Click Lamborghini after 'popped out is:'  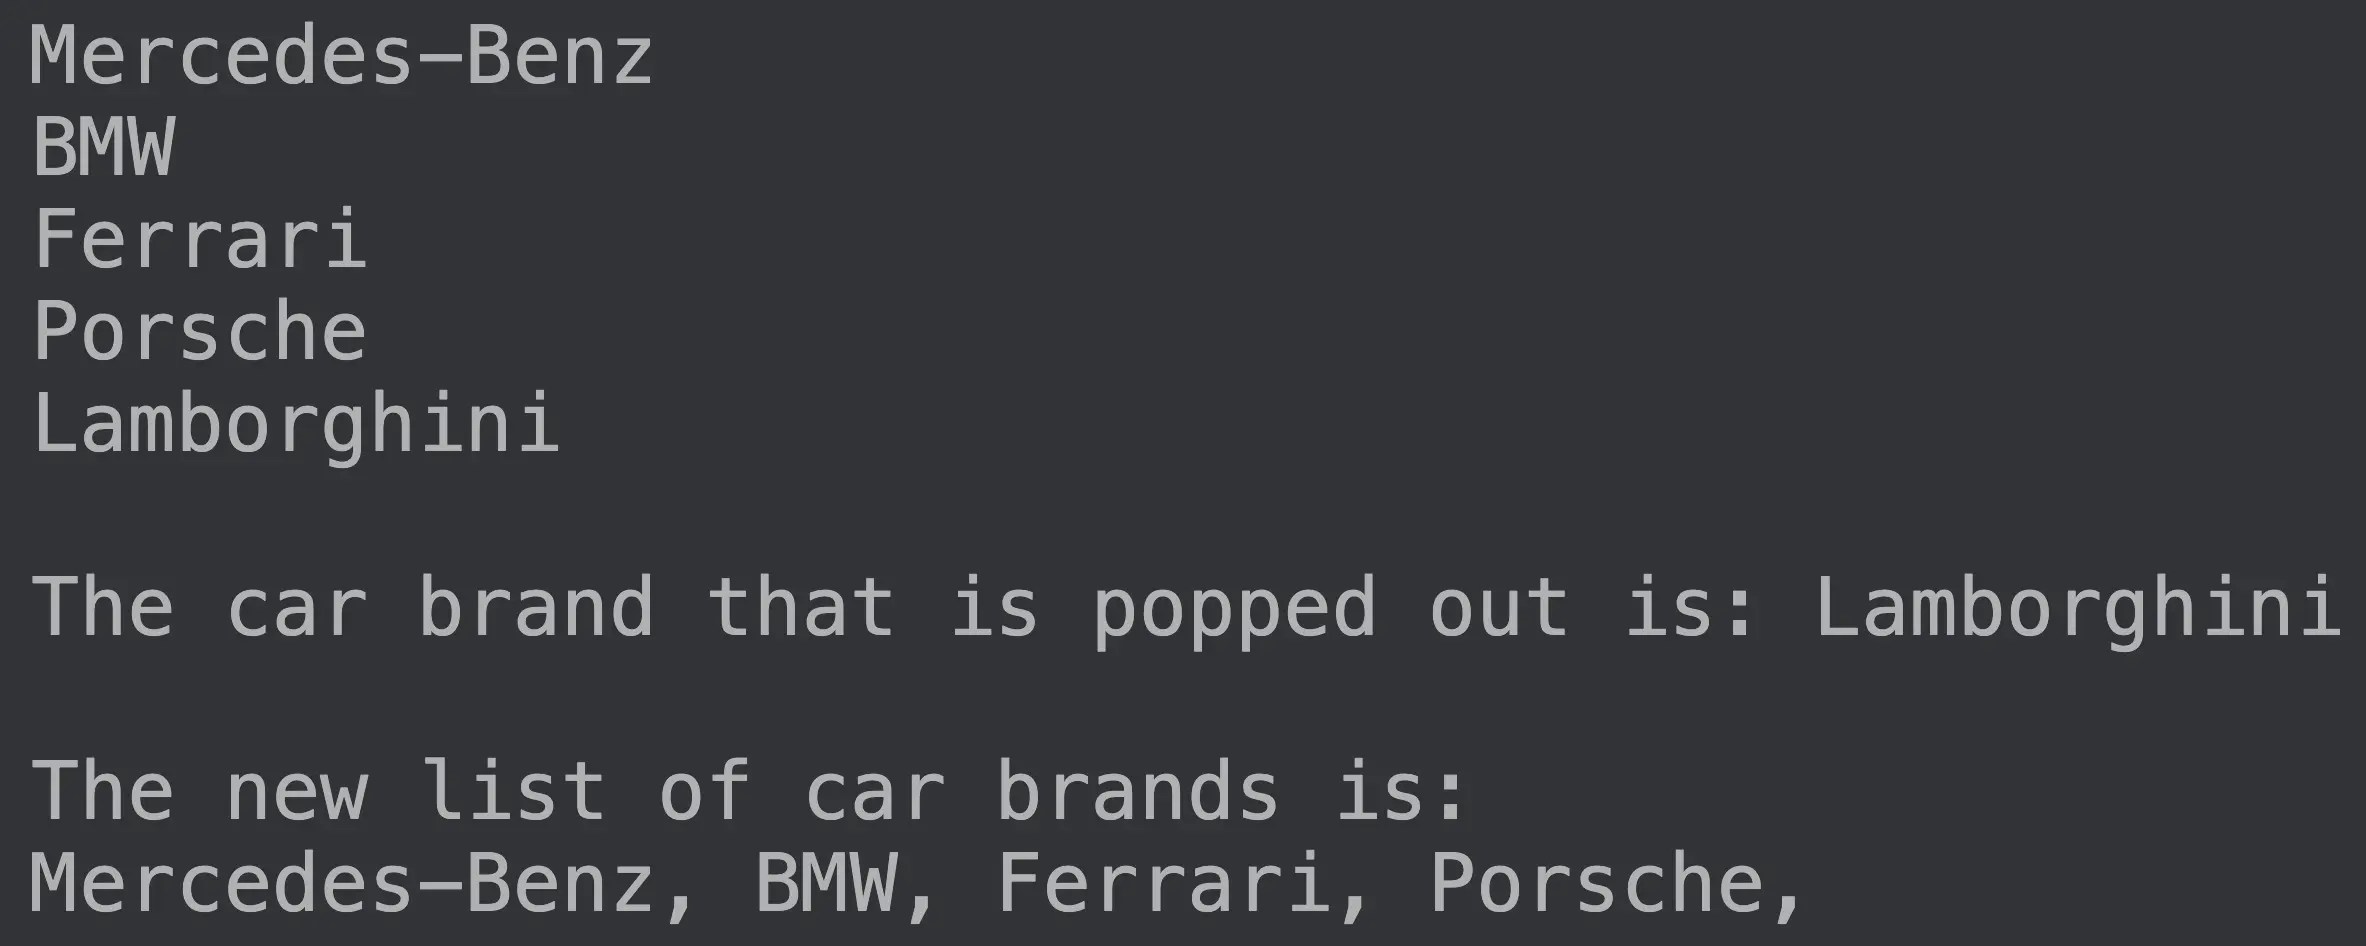(x=2077, y=607)
